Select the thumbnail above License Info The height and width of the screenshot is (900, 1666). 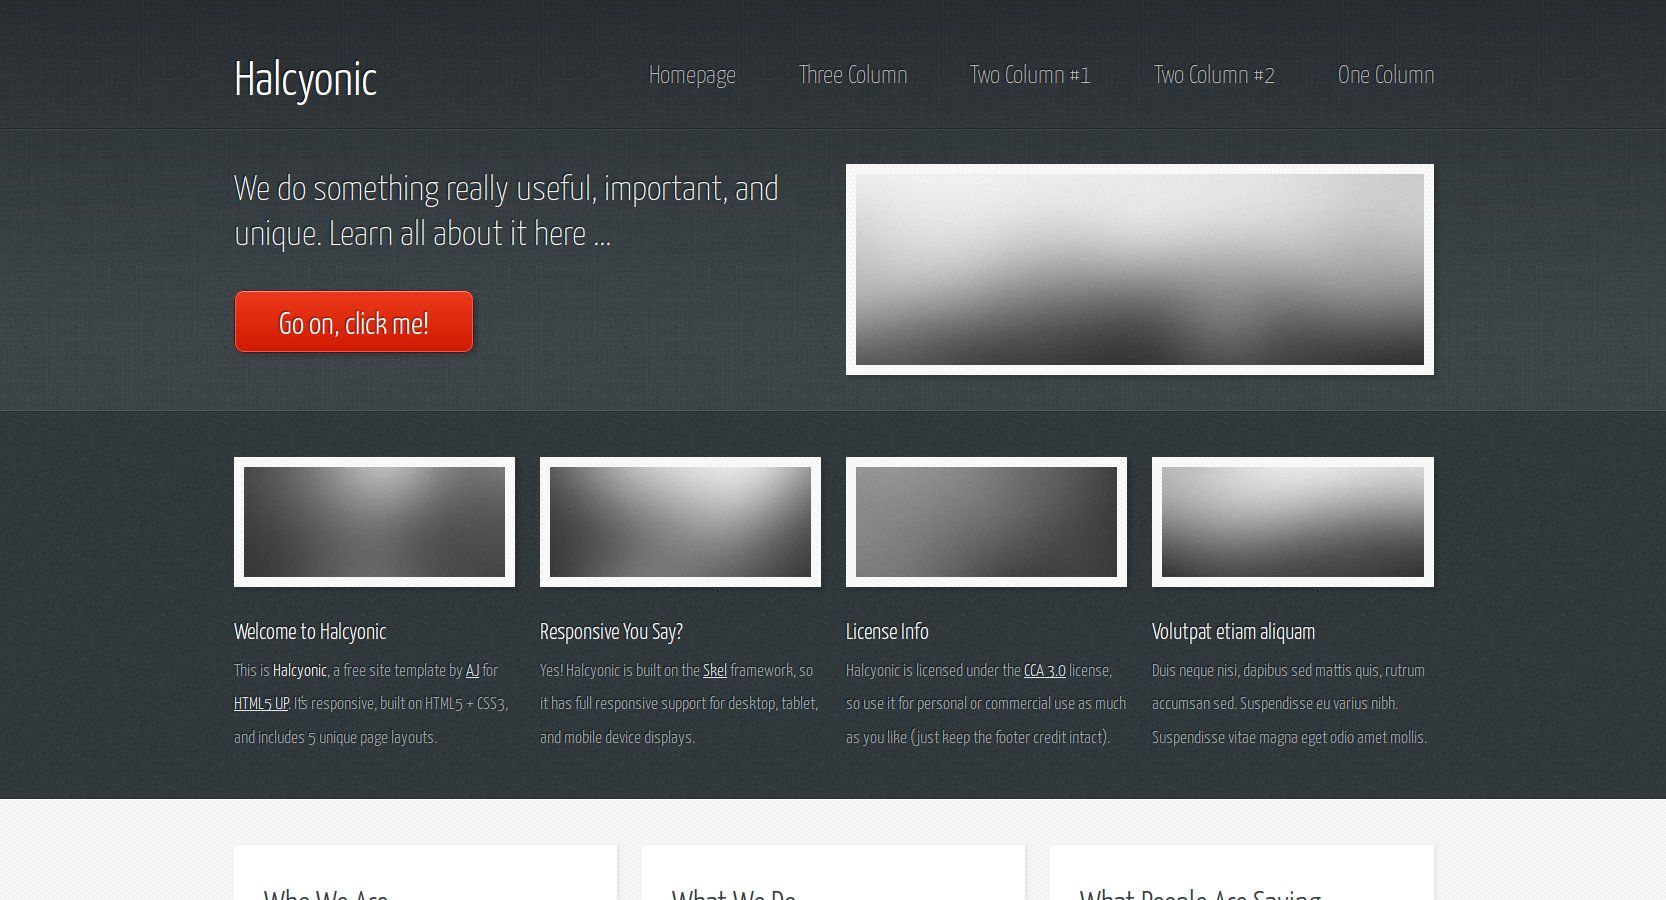(x=986, y=522)
